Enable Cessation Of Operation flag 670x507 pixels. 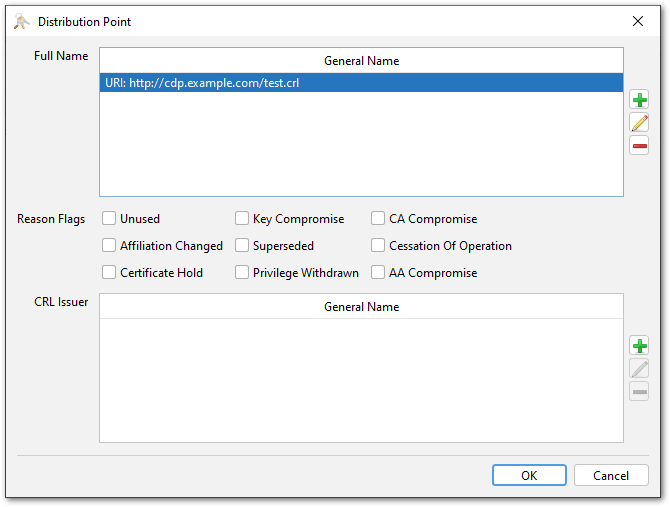pyautogui.click(x=379, y=246)
